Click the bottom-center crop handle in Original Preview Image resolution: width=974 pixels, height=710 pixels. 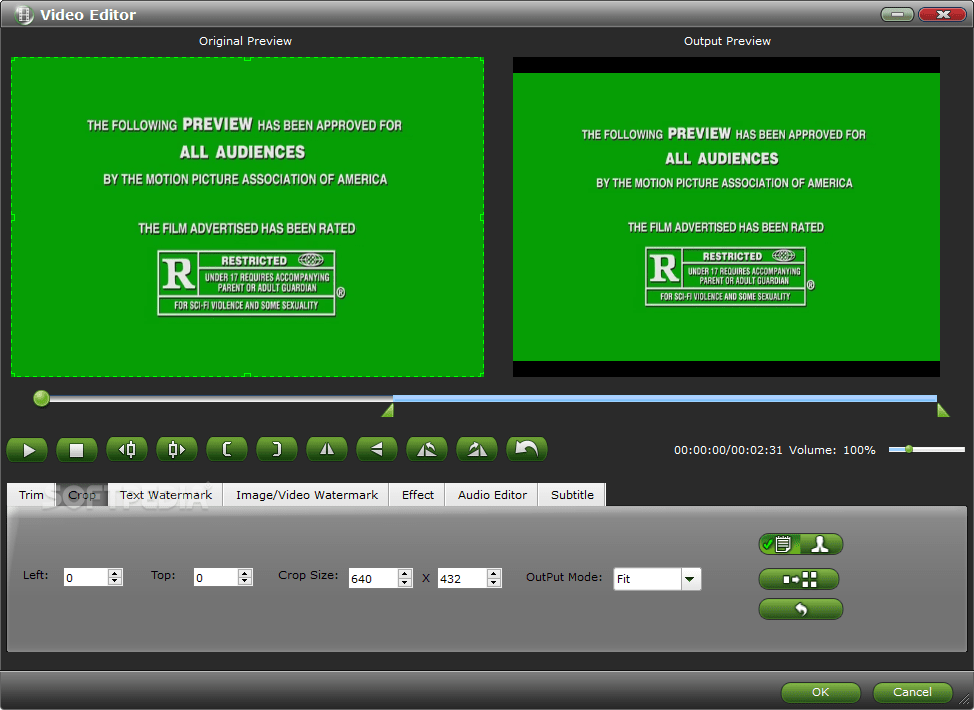pyautogui.click(x=247, y=375)
